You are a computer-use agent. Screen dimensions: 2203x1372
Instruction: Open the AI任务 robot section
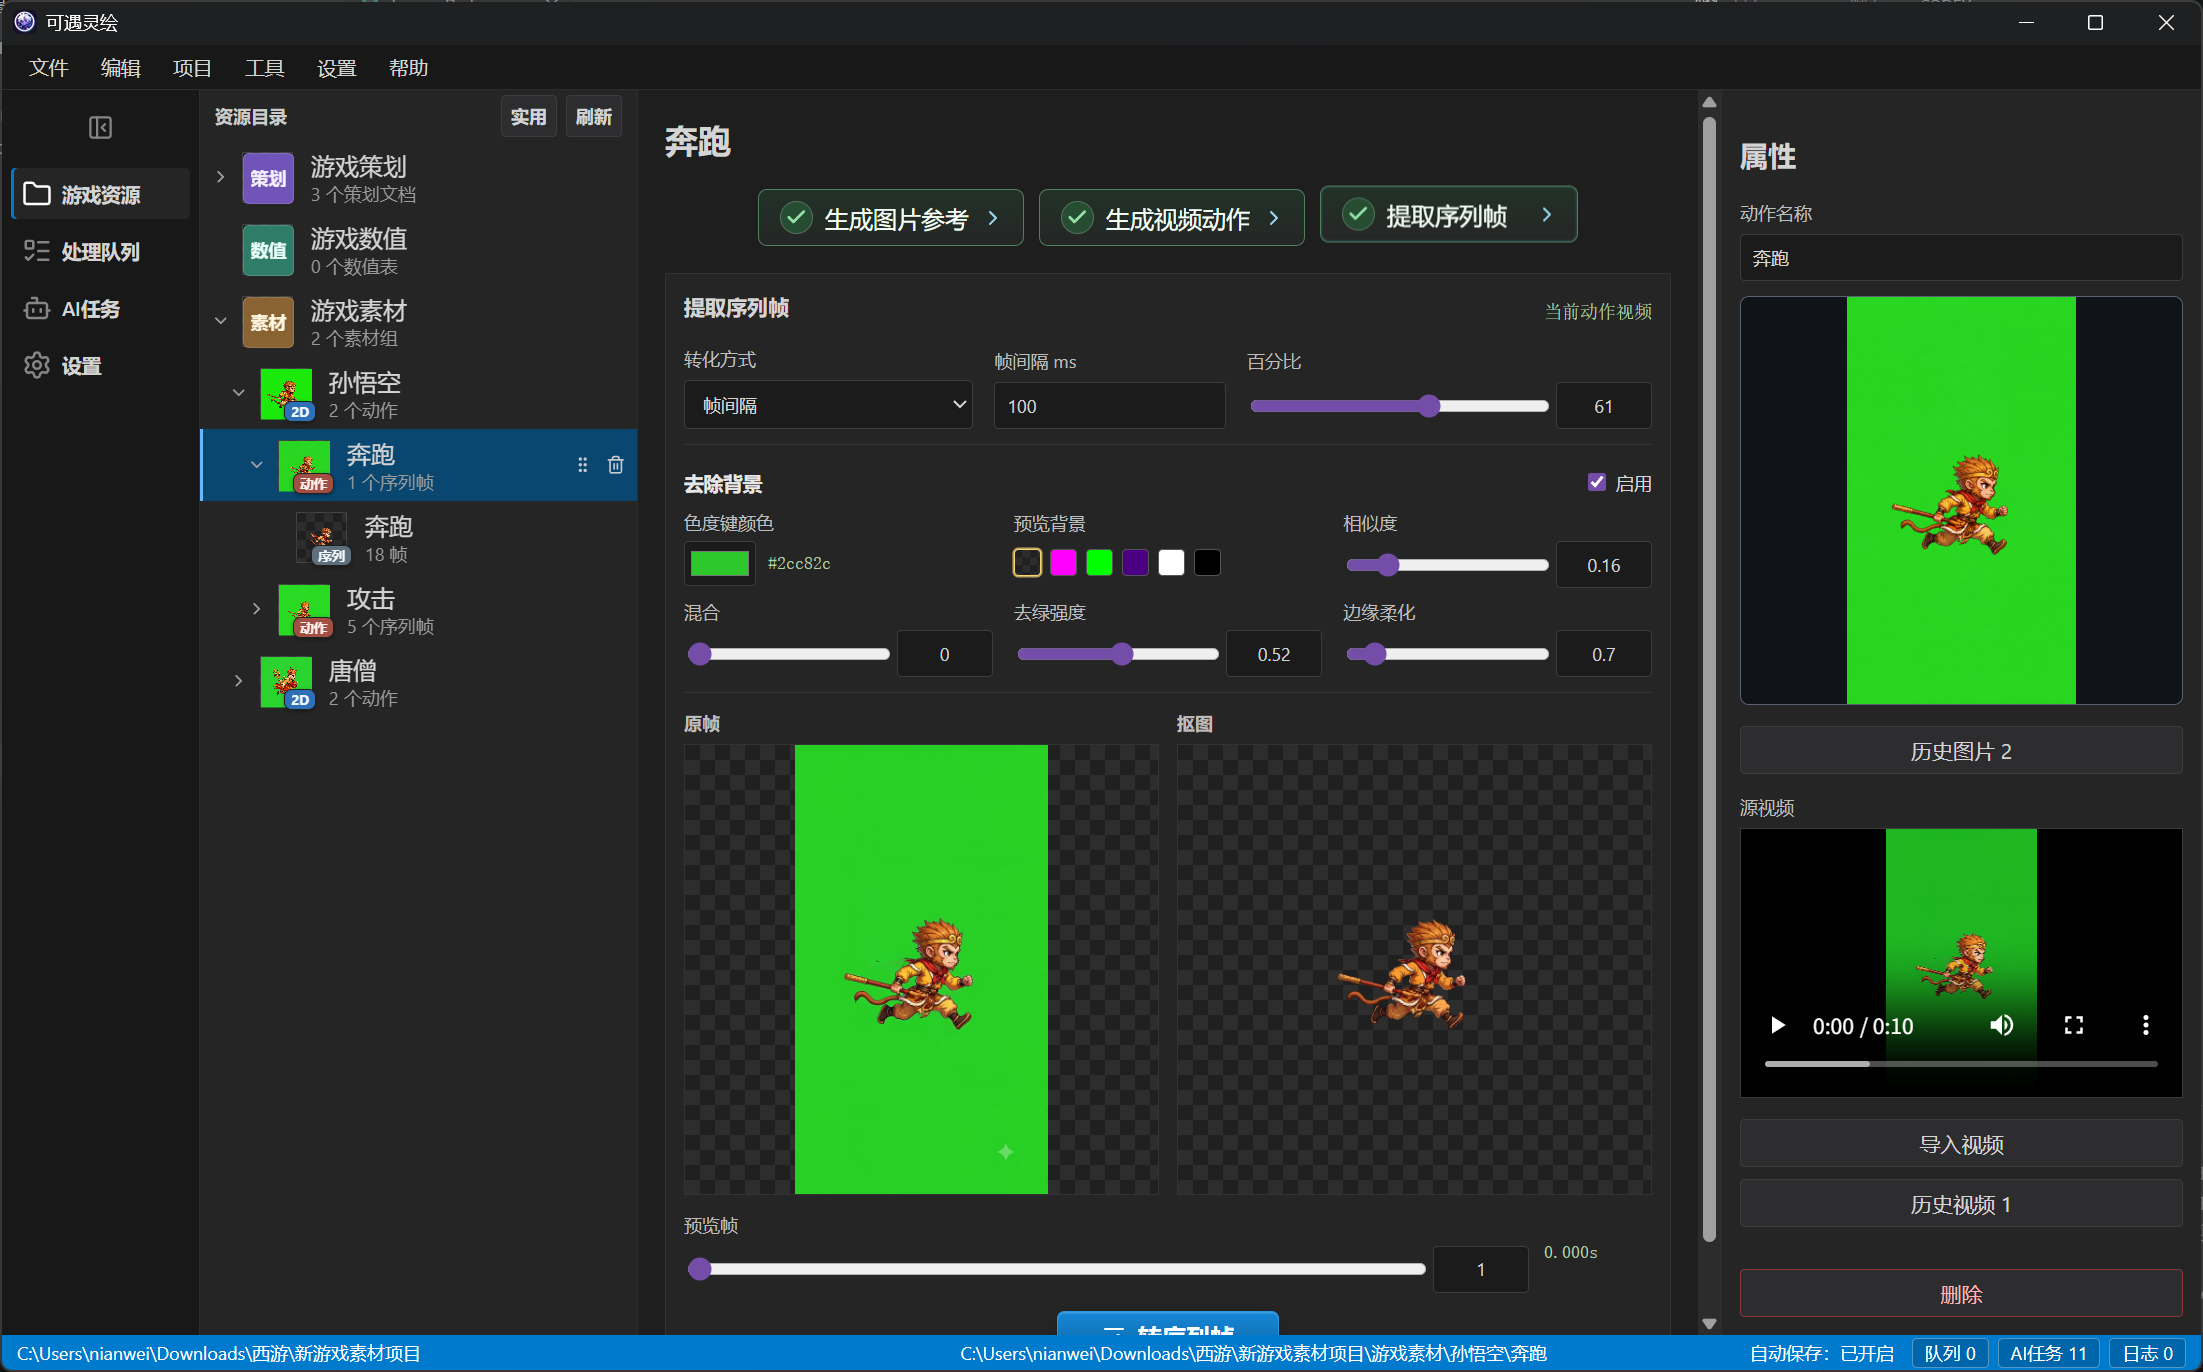(100, 309)
